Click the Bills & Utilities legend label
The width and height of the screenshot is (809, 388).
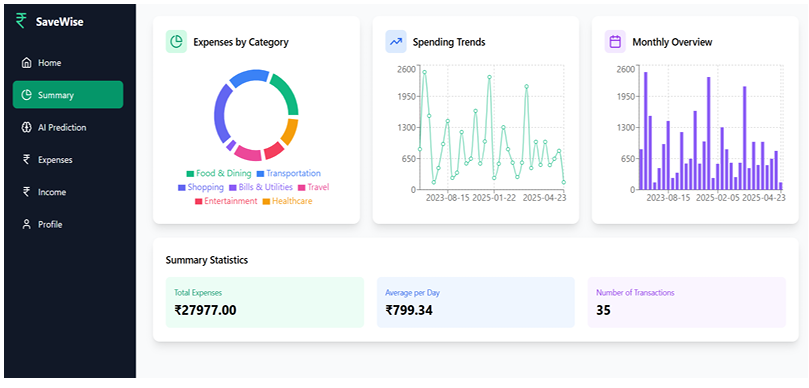(x=265, y=187)
